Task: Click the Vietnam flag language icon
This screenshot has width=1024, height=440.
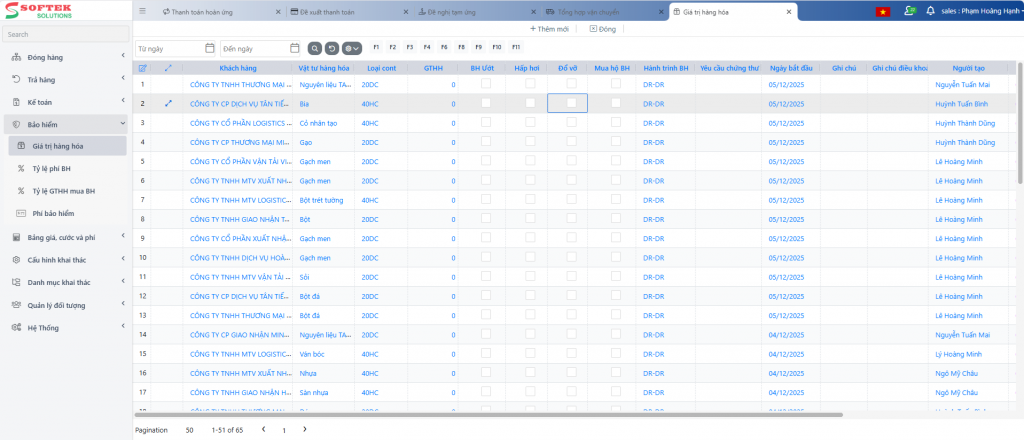Action: pos(883,11)
